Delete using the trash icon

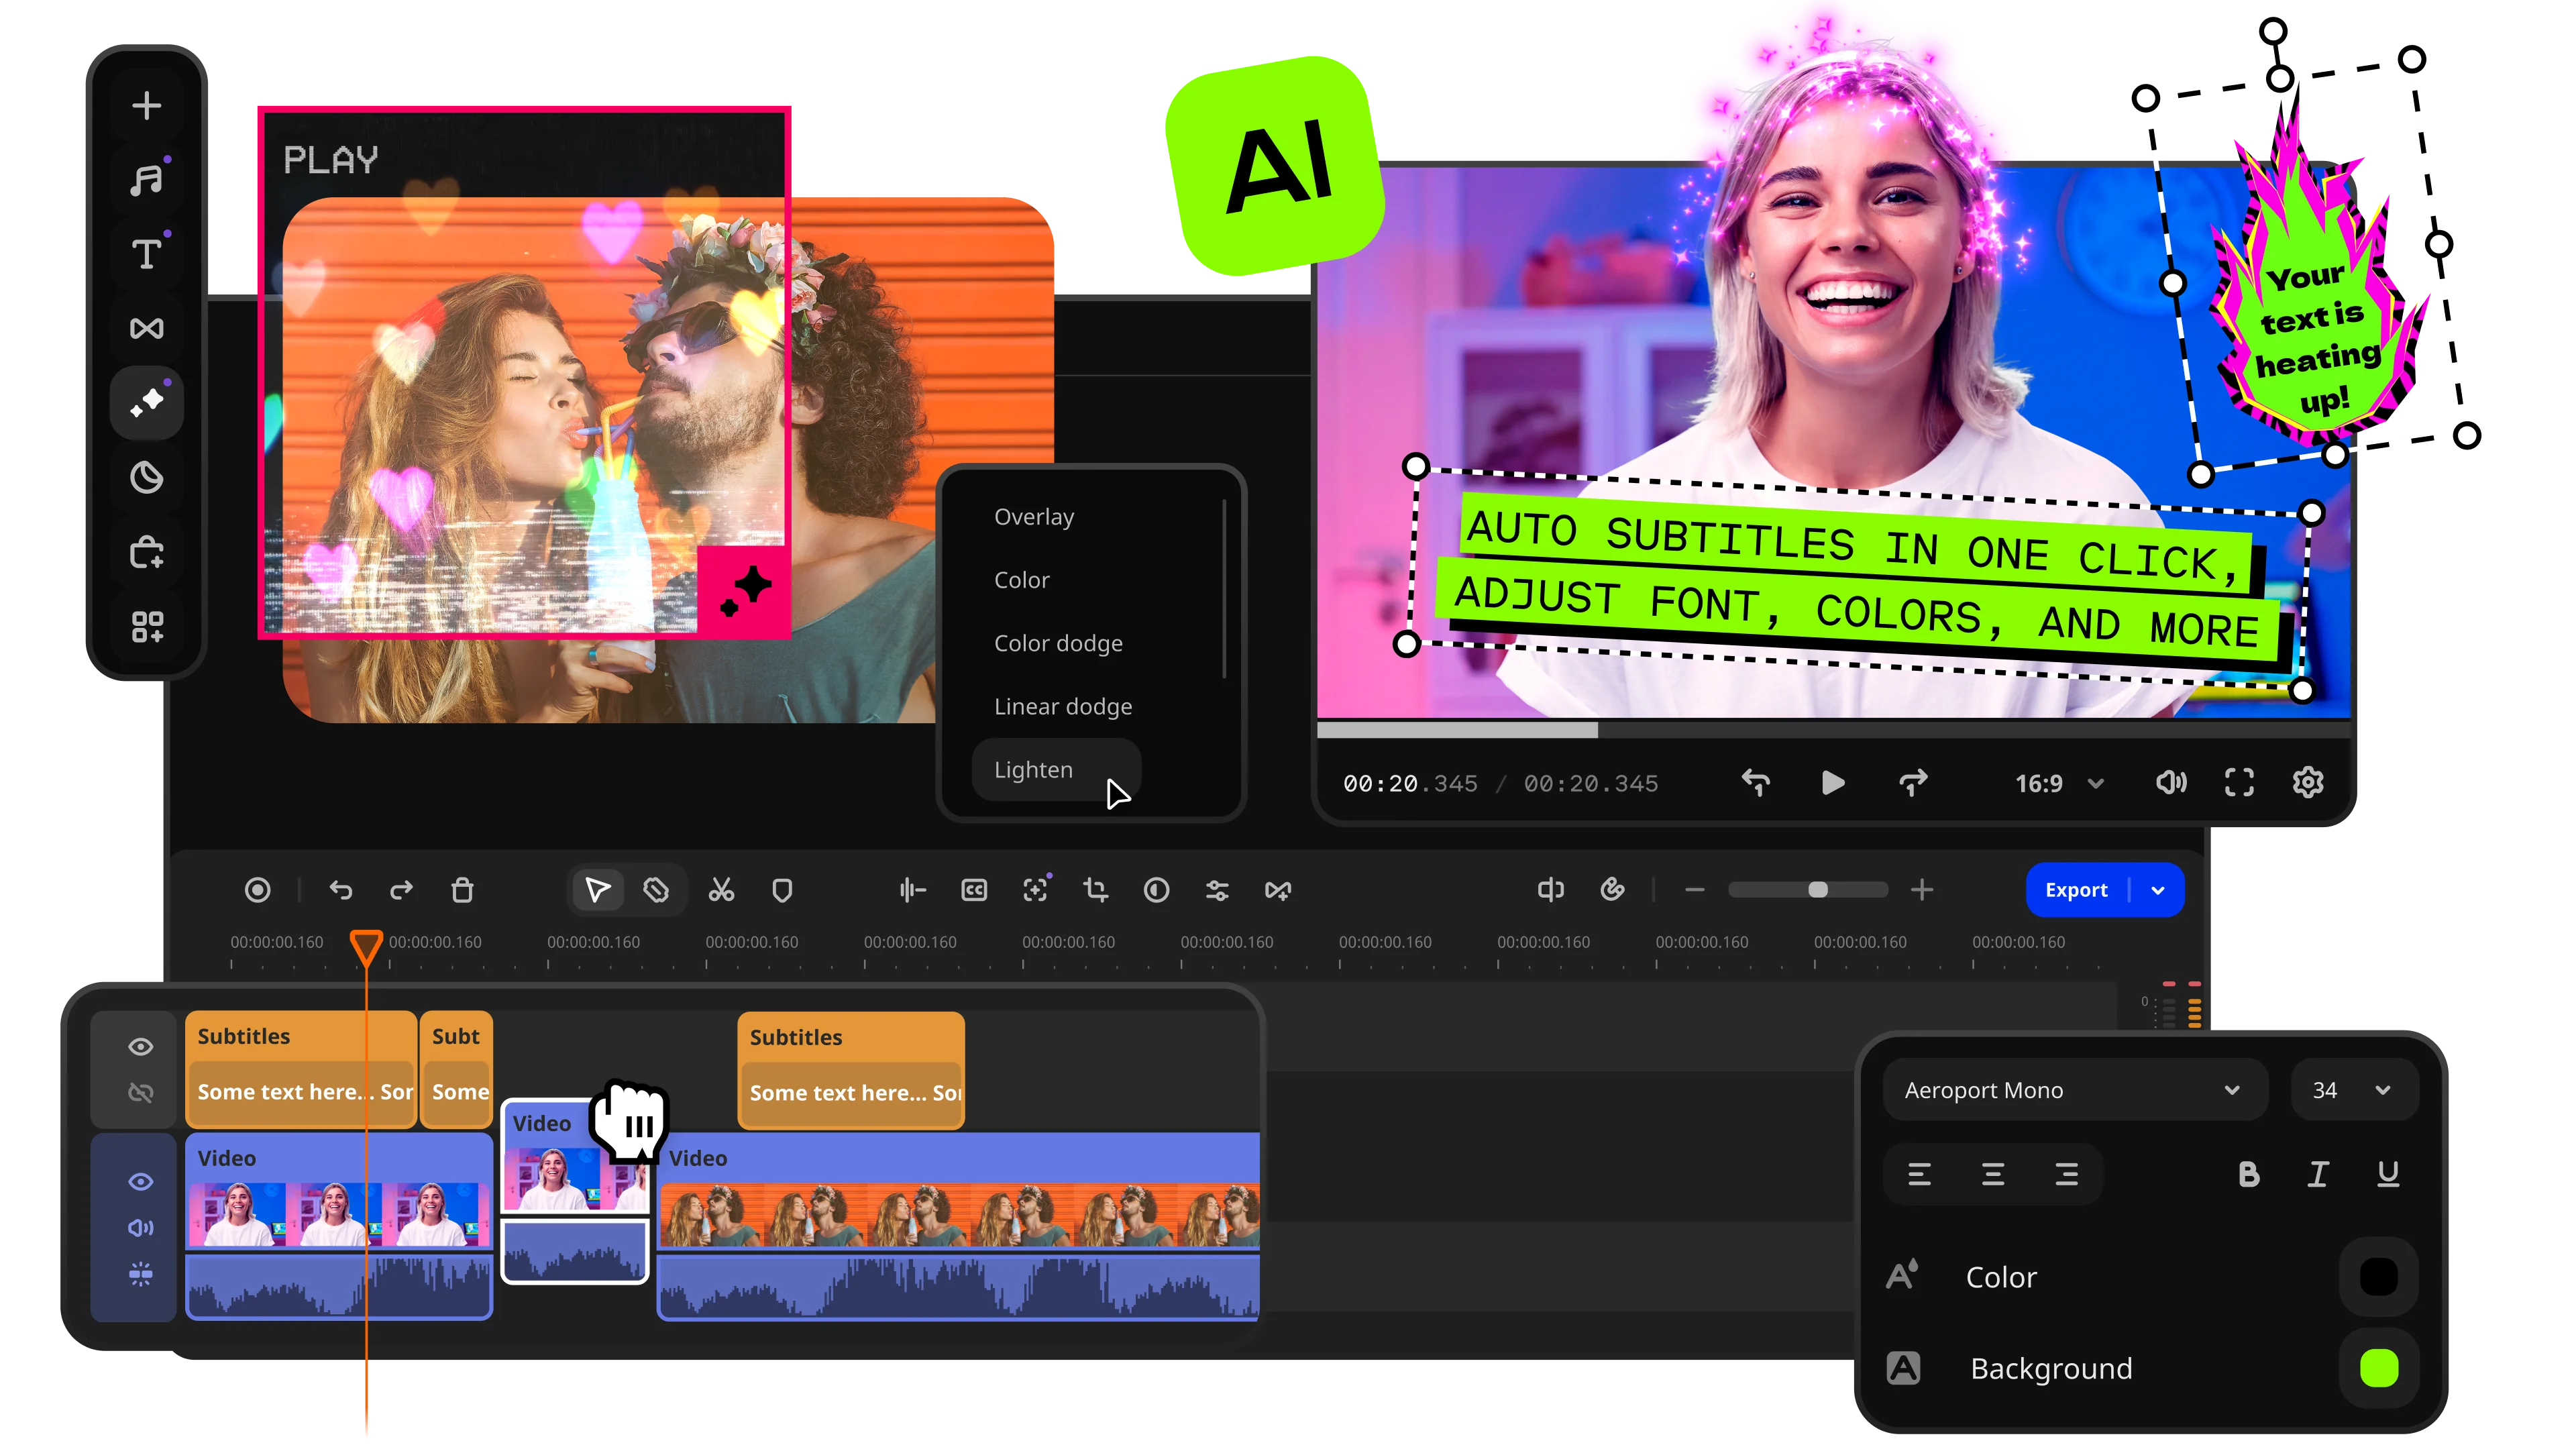462,890
